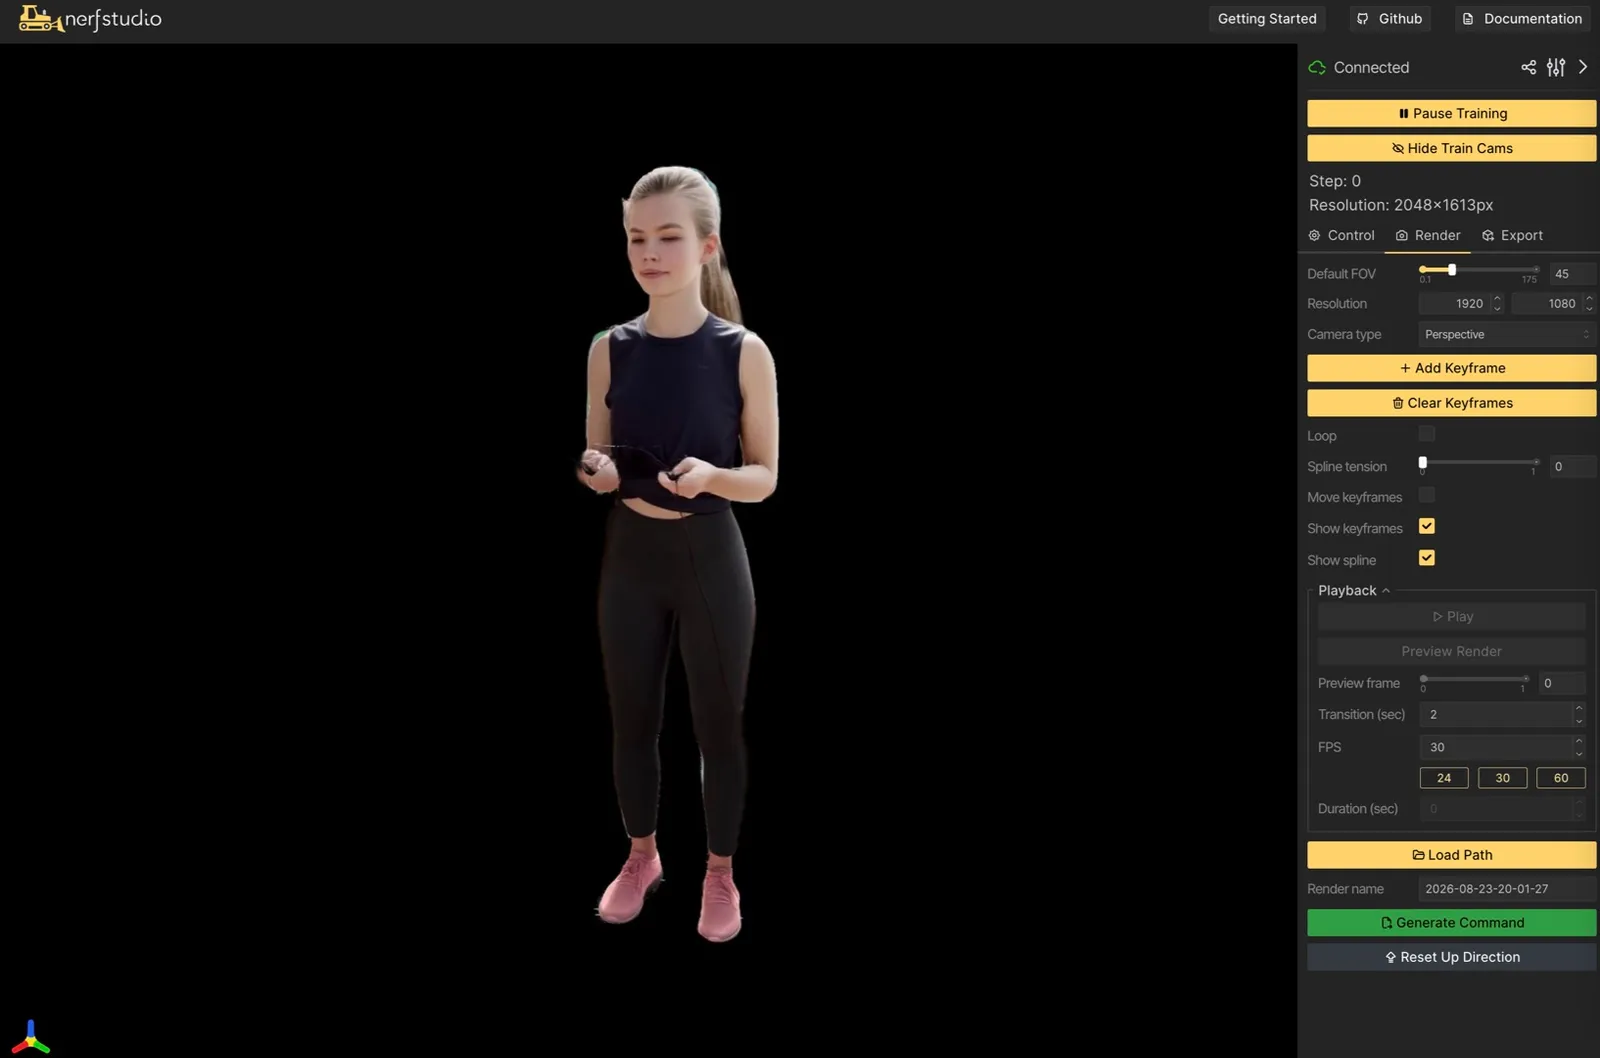
Task: Click the XYZ axes gizmo in the viewport
Action: 31,1037
